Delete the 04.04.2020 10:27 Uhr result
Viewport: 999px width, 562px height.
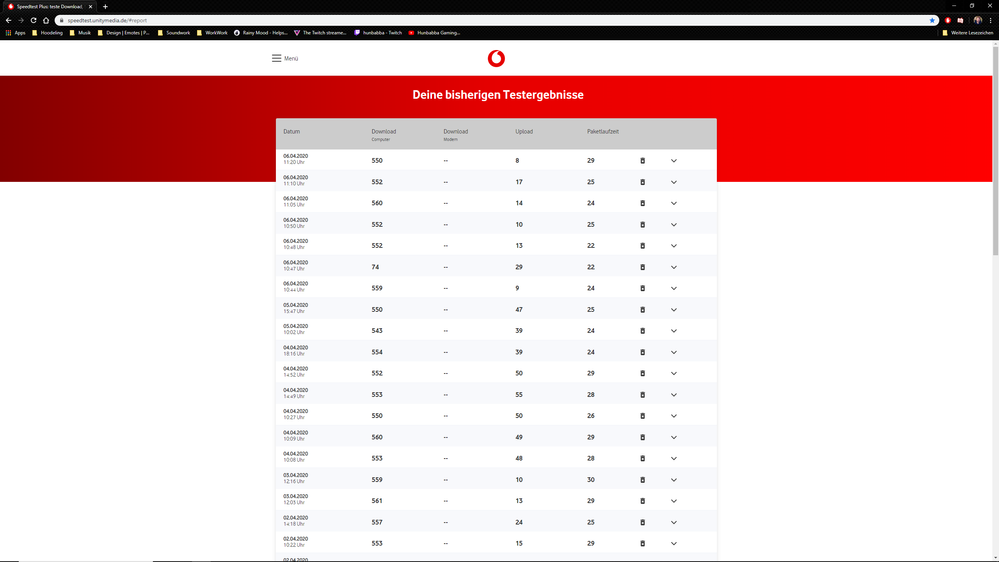[x=642, y=416]
